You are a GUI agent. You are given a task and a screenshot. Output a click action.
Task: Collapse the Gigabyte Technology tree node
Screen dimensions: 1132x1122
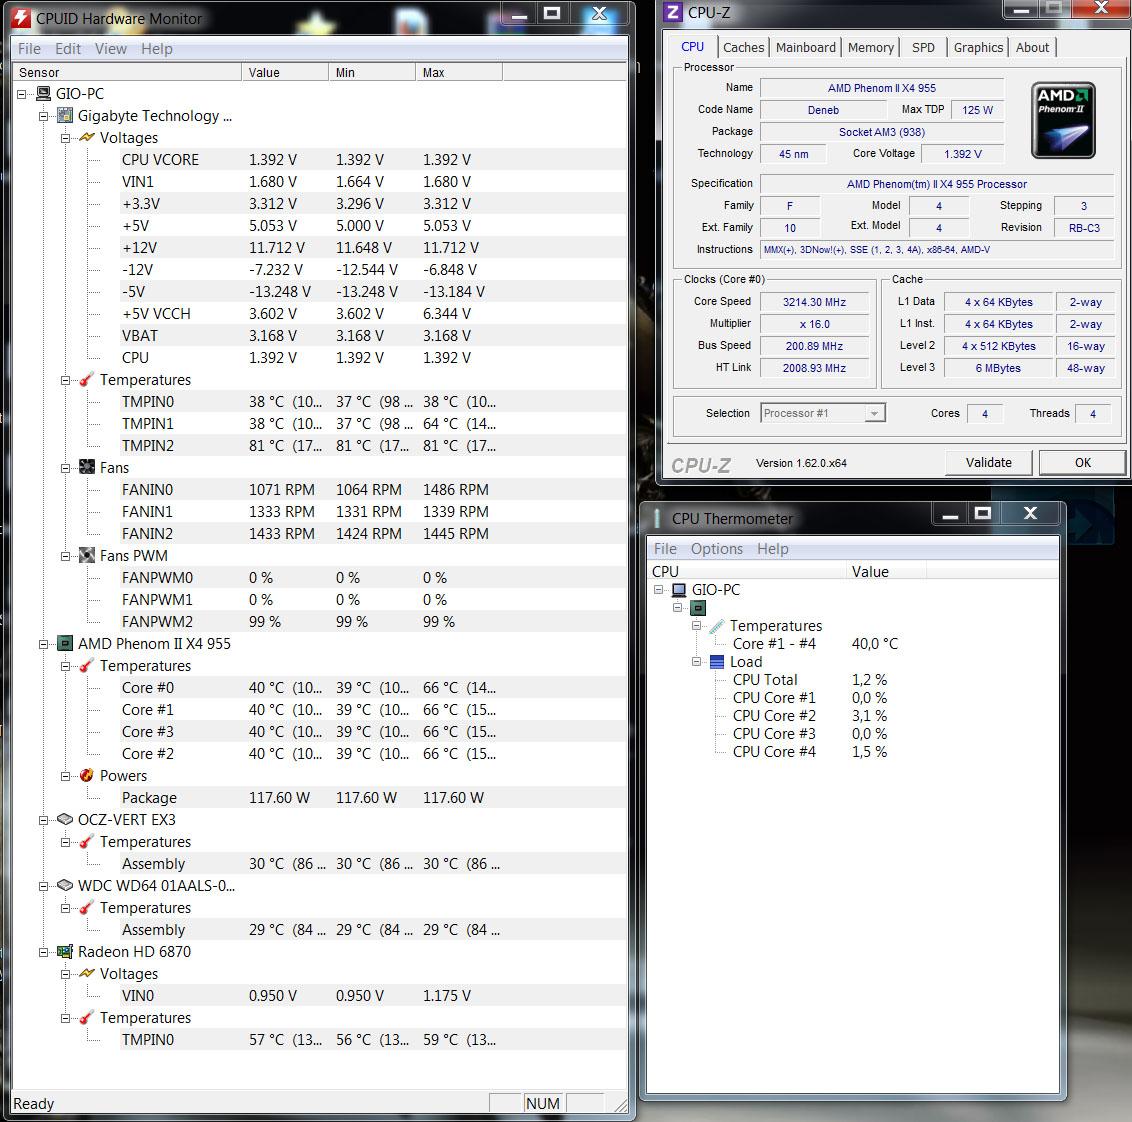coord(43,116)
